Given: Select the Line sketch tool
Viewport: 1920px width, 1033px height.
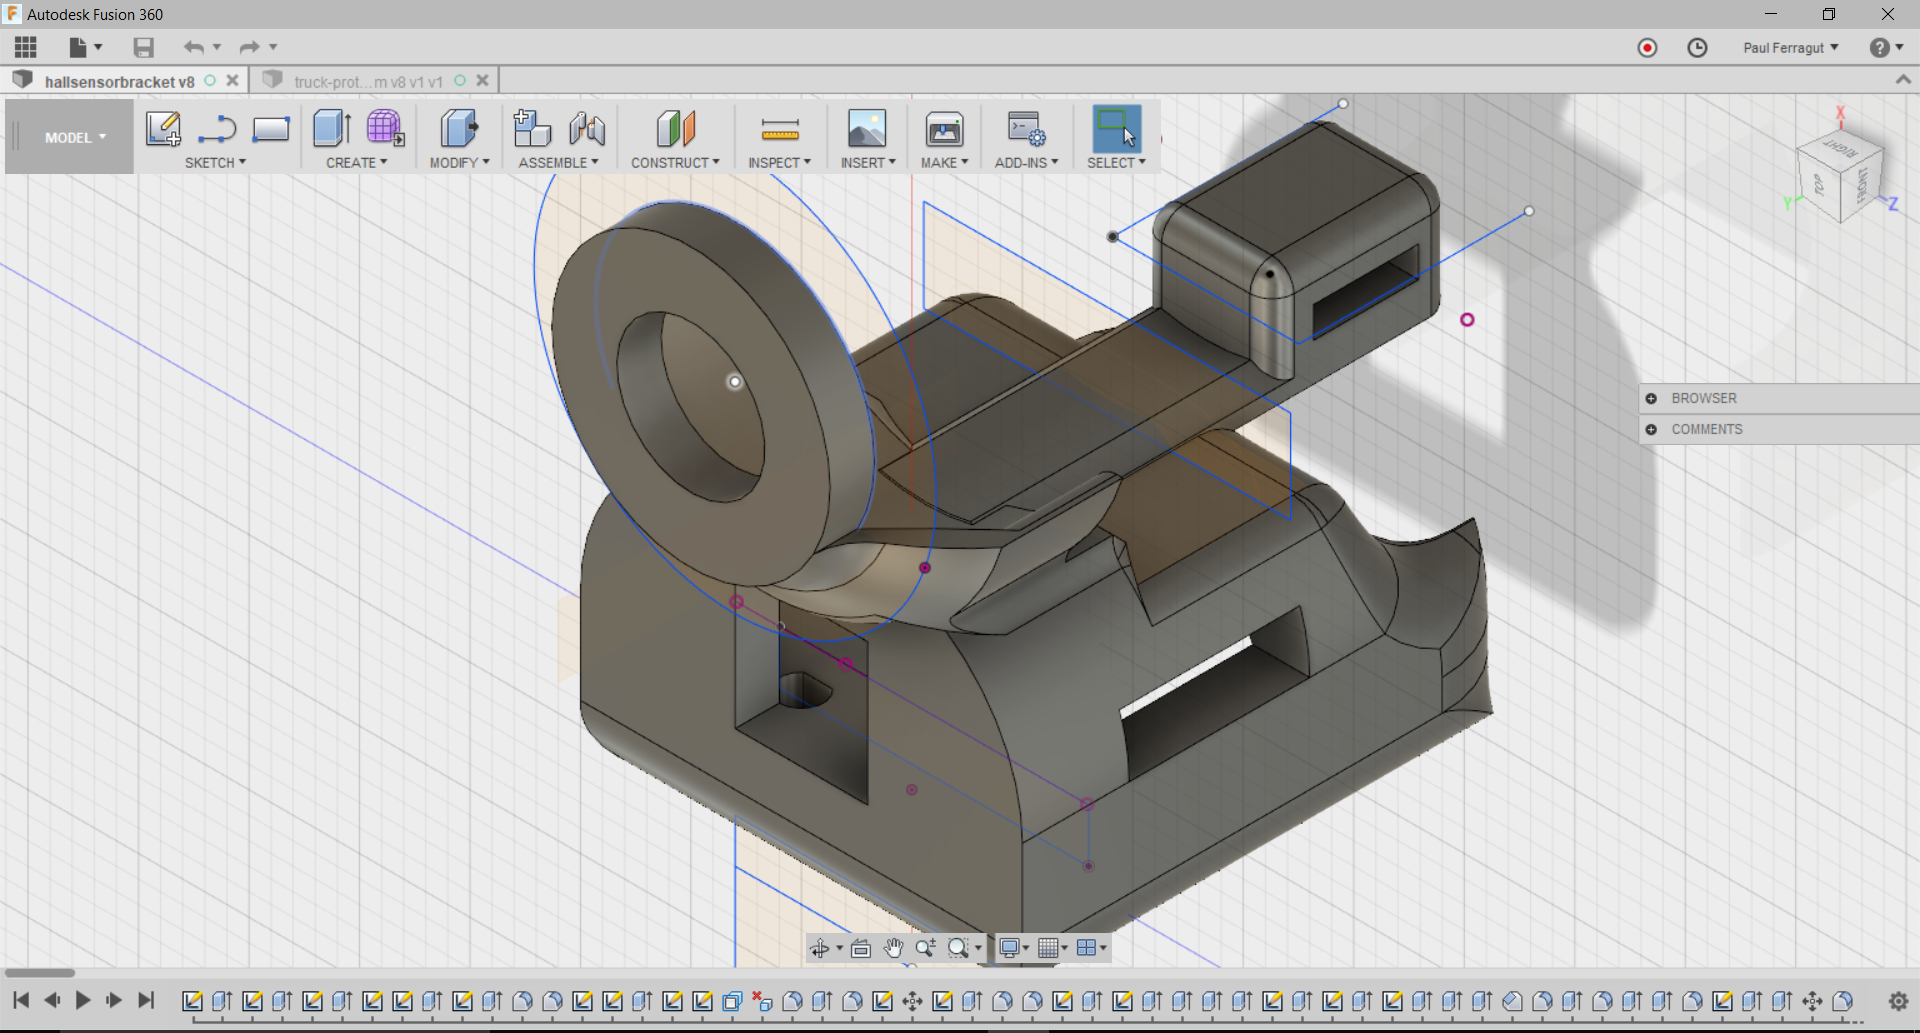Looking at the screenshot, I should (x=217, y=129).
